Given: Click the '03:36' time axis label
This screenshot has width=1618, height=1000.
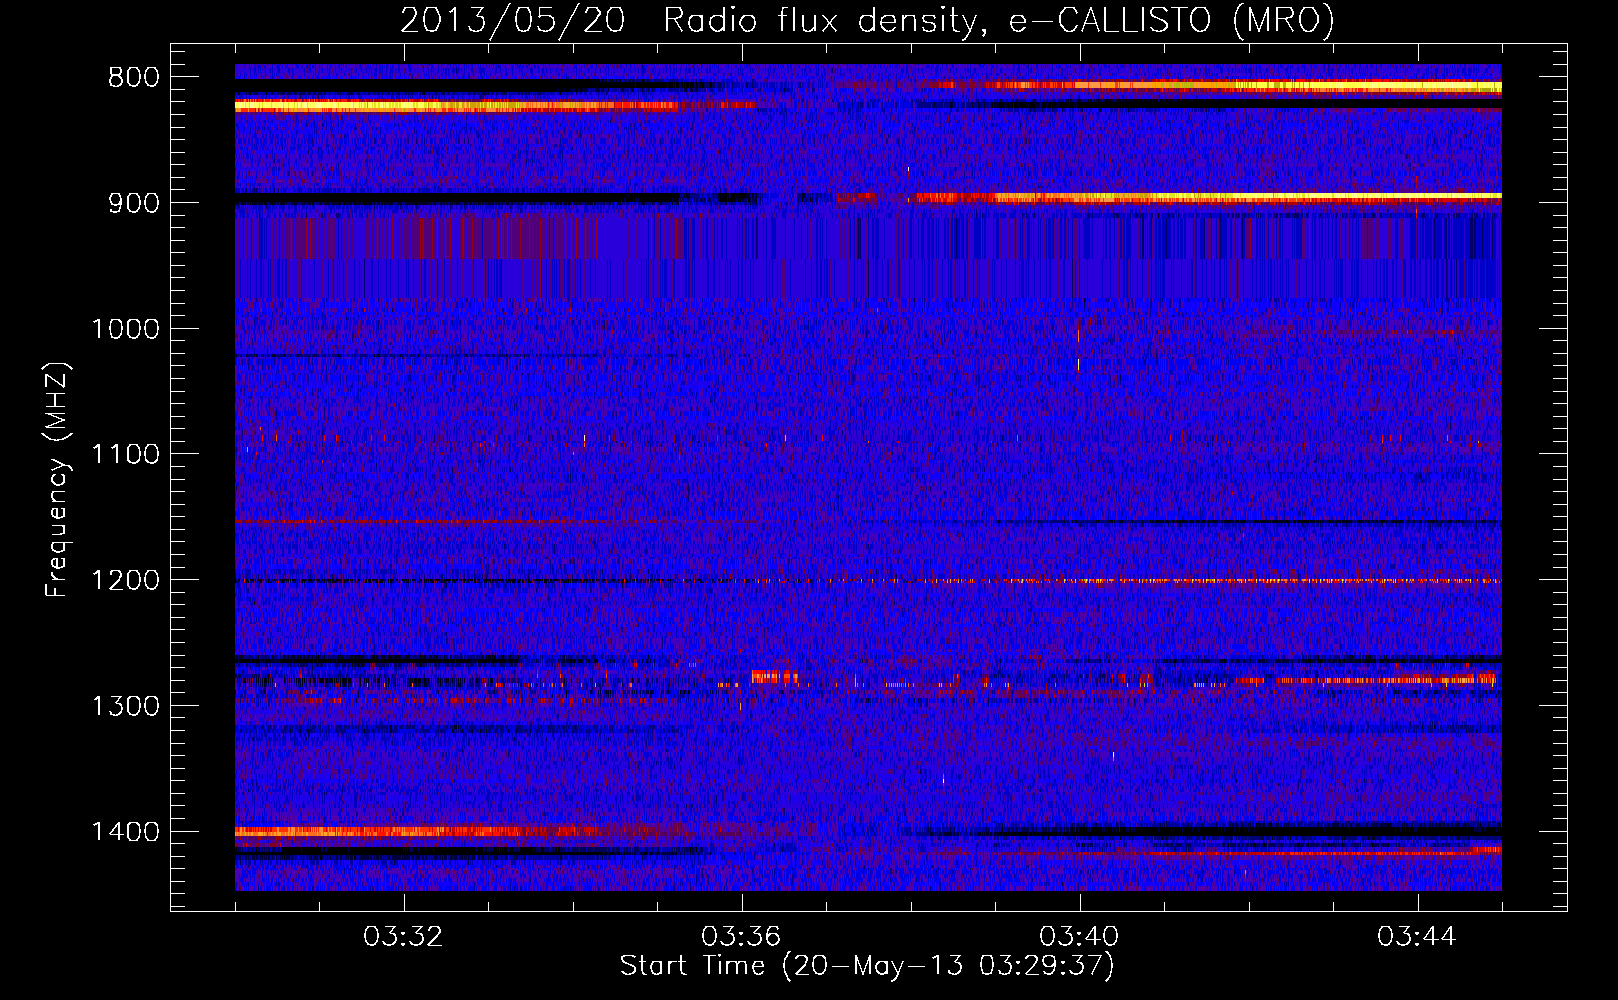Looking at the screenshot, I should pos(741,937).
